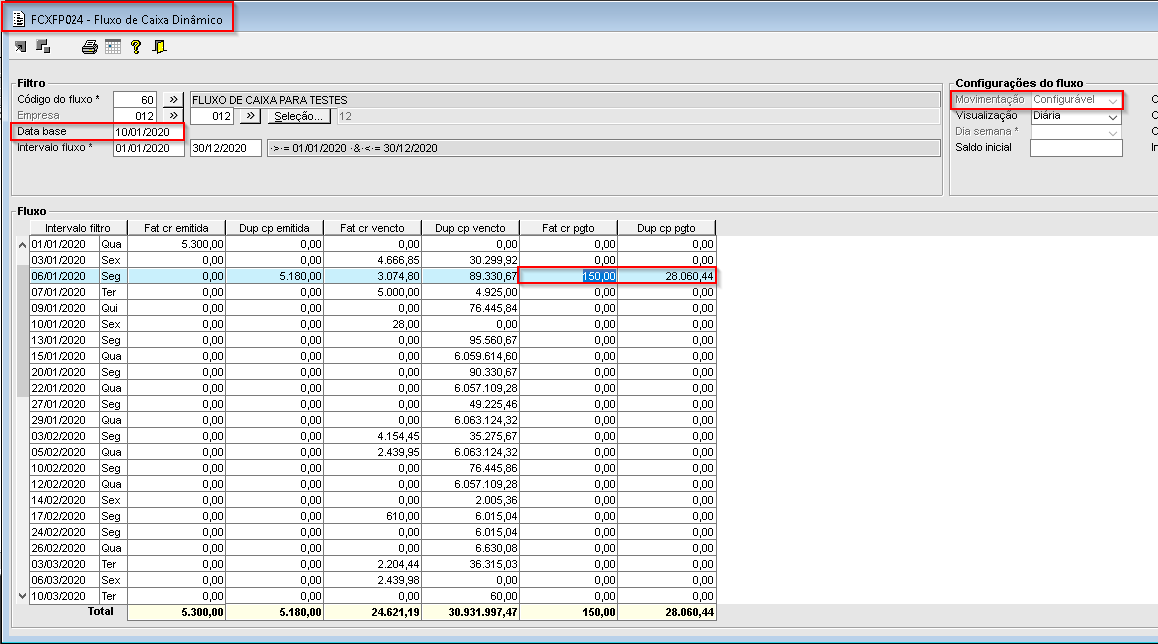The image size is (1158, 644).
Task: Click the 2.005,36 cell
Action: tap(470, 500)
